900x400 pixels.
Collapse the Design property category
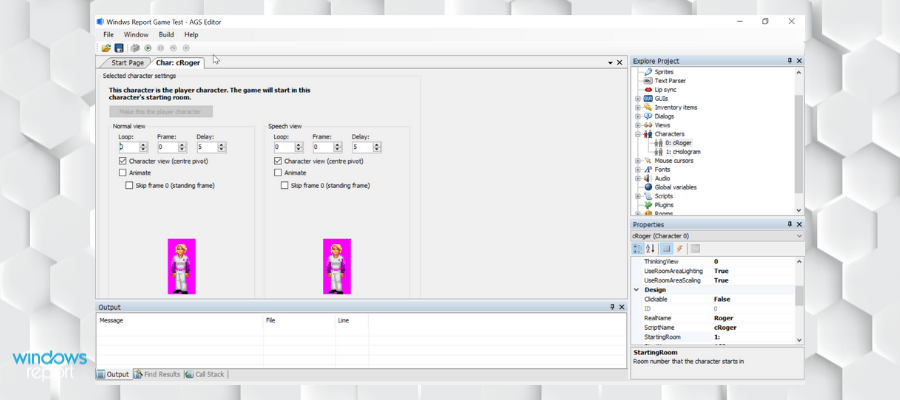[636, 290]
